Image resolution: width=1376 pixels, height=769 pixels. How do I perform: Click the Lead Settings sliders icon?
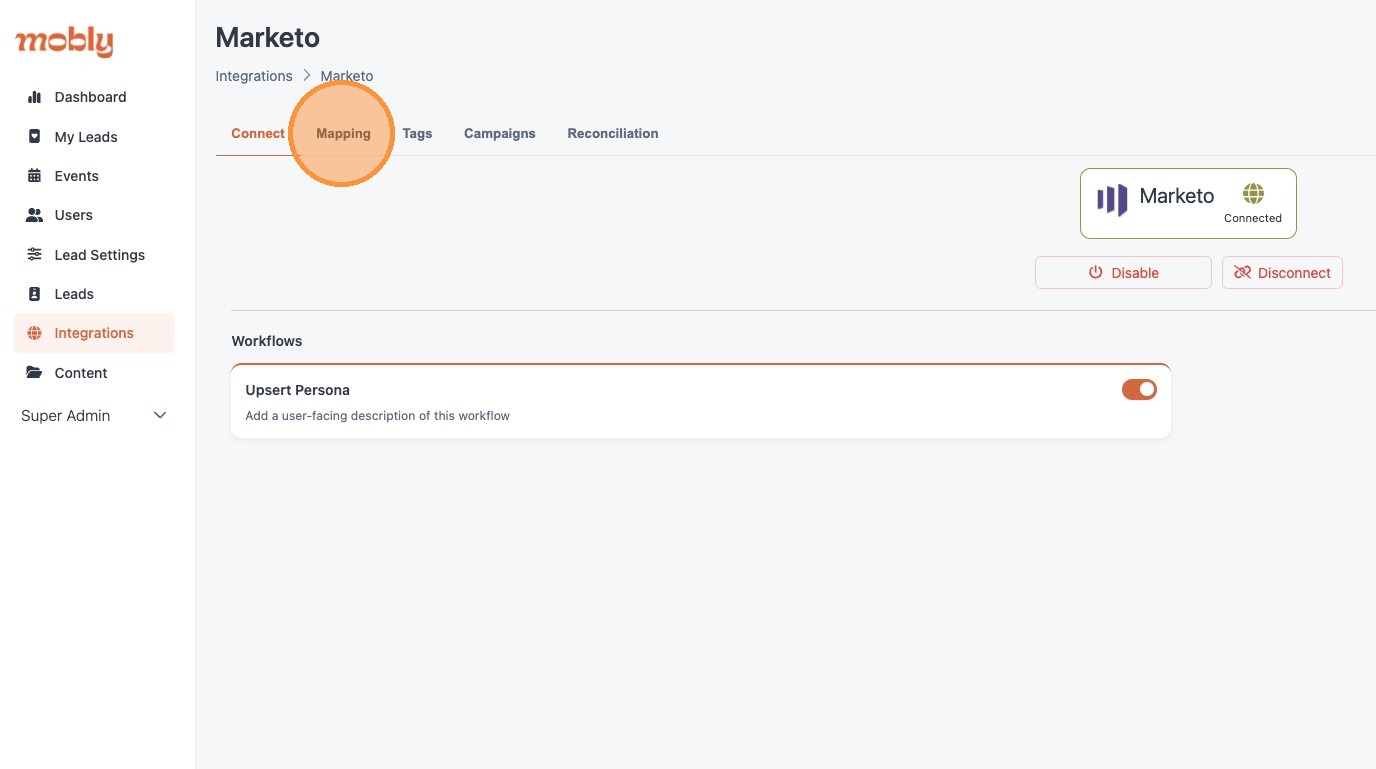click(x=35, y=255)
